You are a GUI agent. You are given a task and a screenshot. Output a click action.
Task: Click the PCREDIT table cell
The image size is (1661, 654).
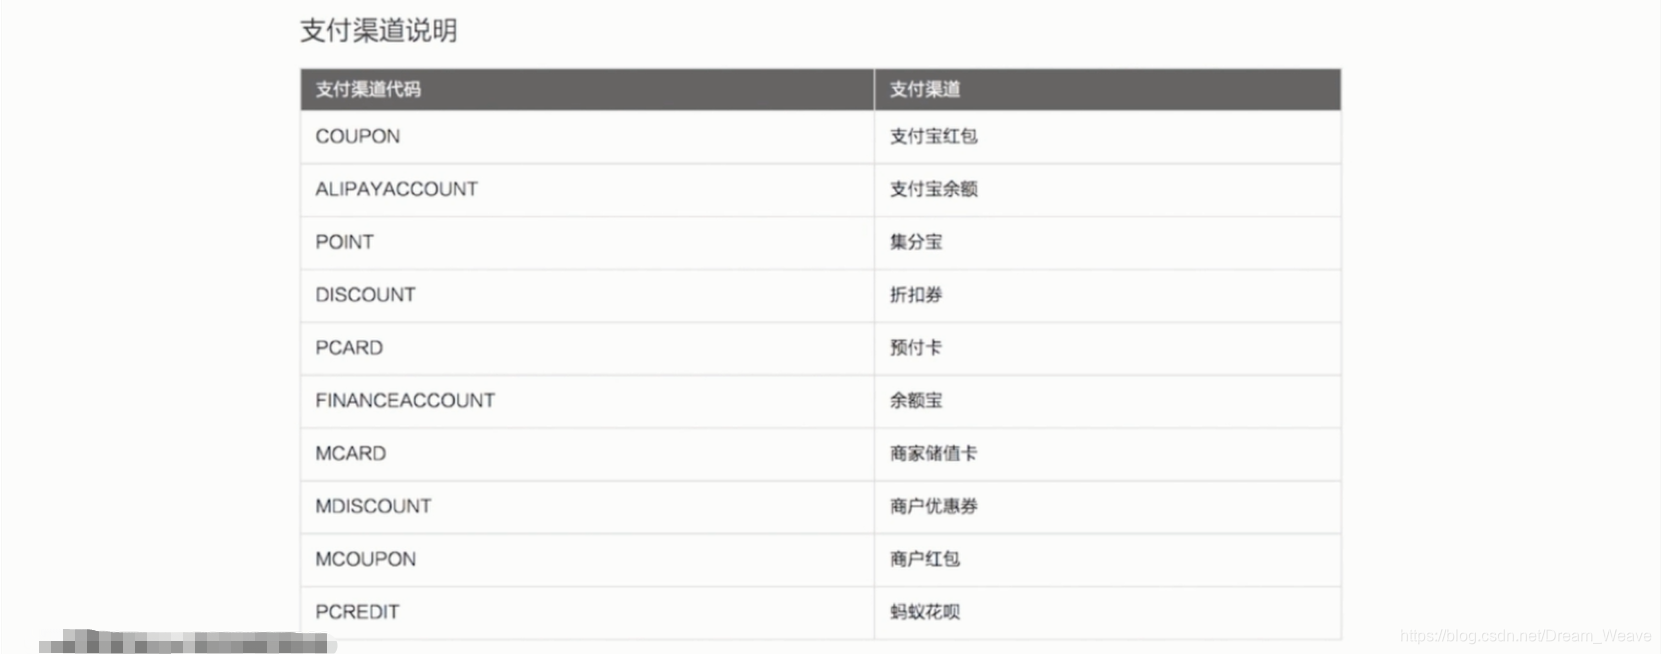point(357,612)
